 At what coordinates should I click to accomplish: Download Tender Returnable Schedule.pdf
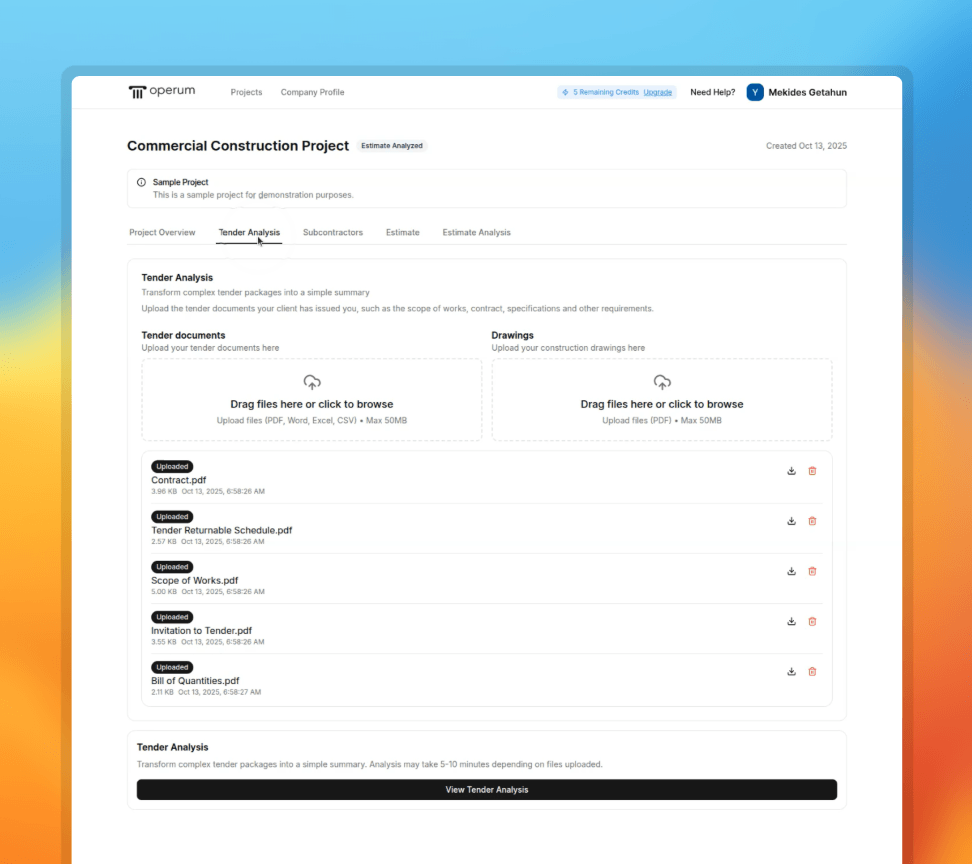[x=791, y=521]
